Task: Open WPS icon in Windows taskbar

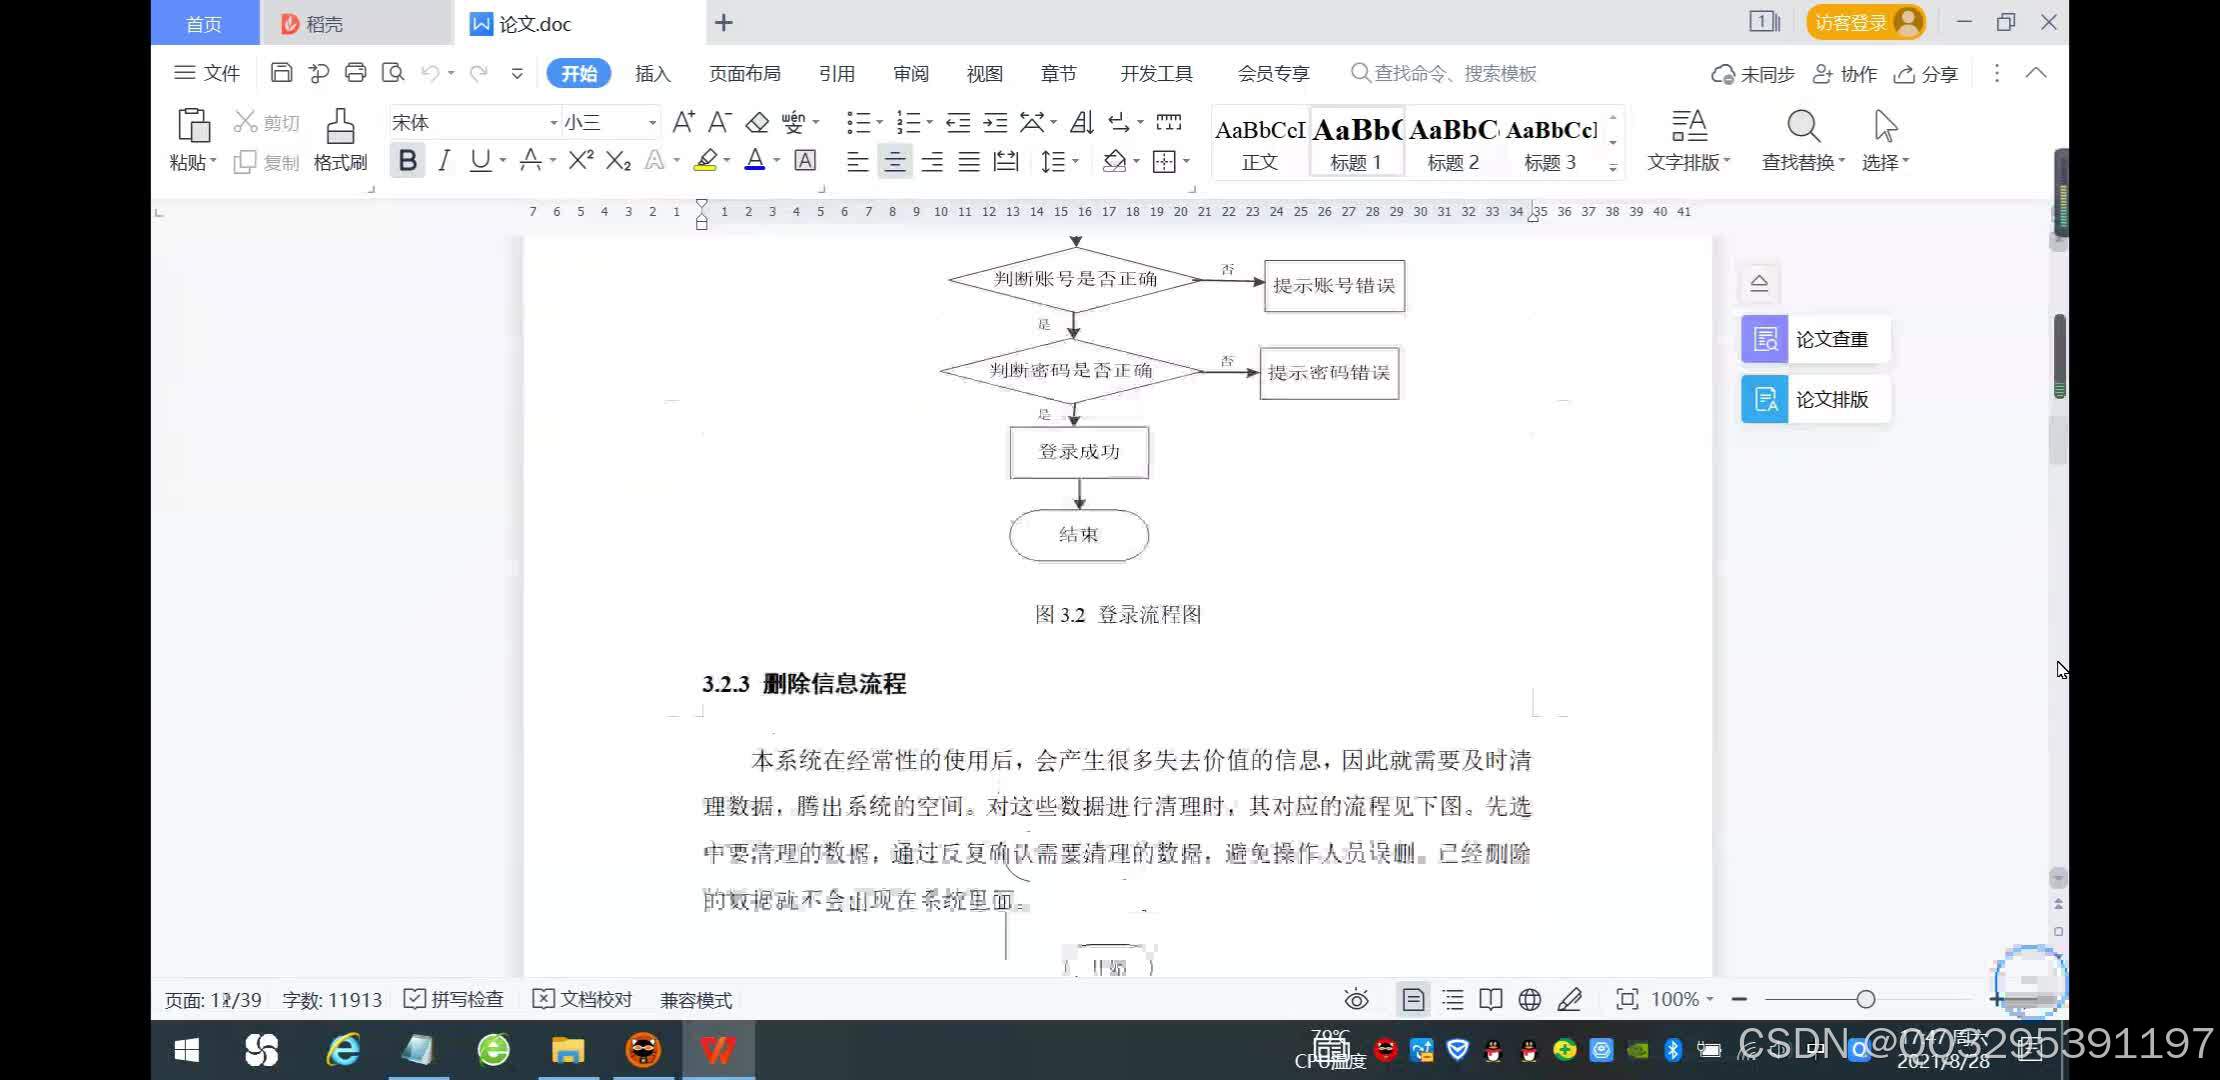Action: click(717, 1050)
